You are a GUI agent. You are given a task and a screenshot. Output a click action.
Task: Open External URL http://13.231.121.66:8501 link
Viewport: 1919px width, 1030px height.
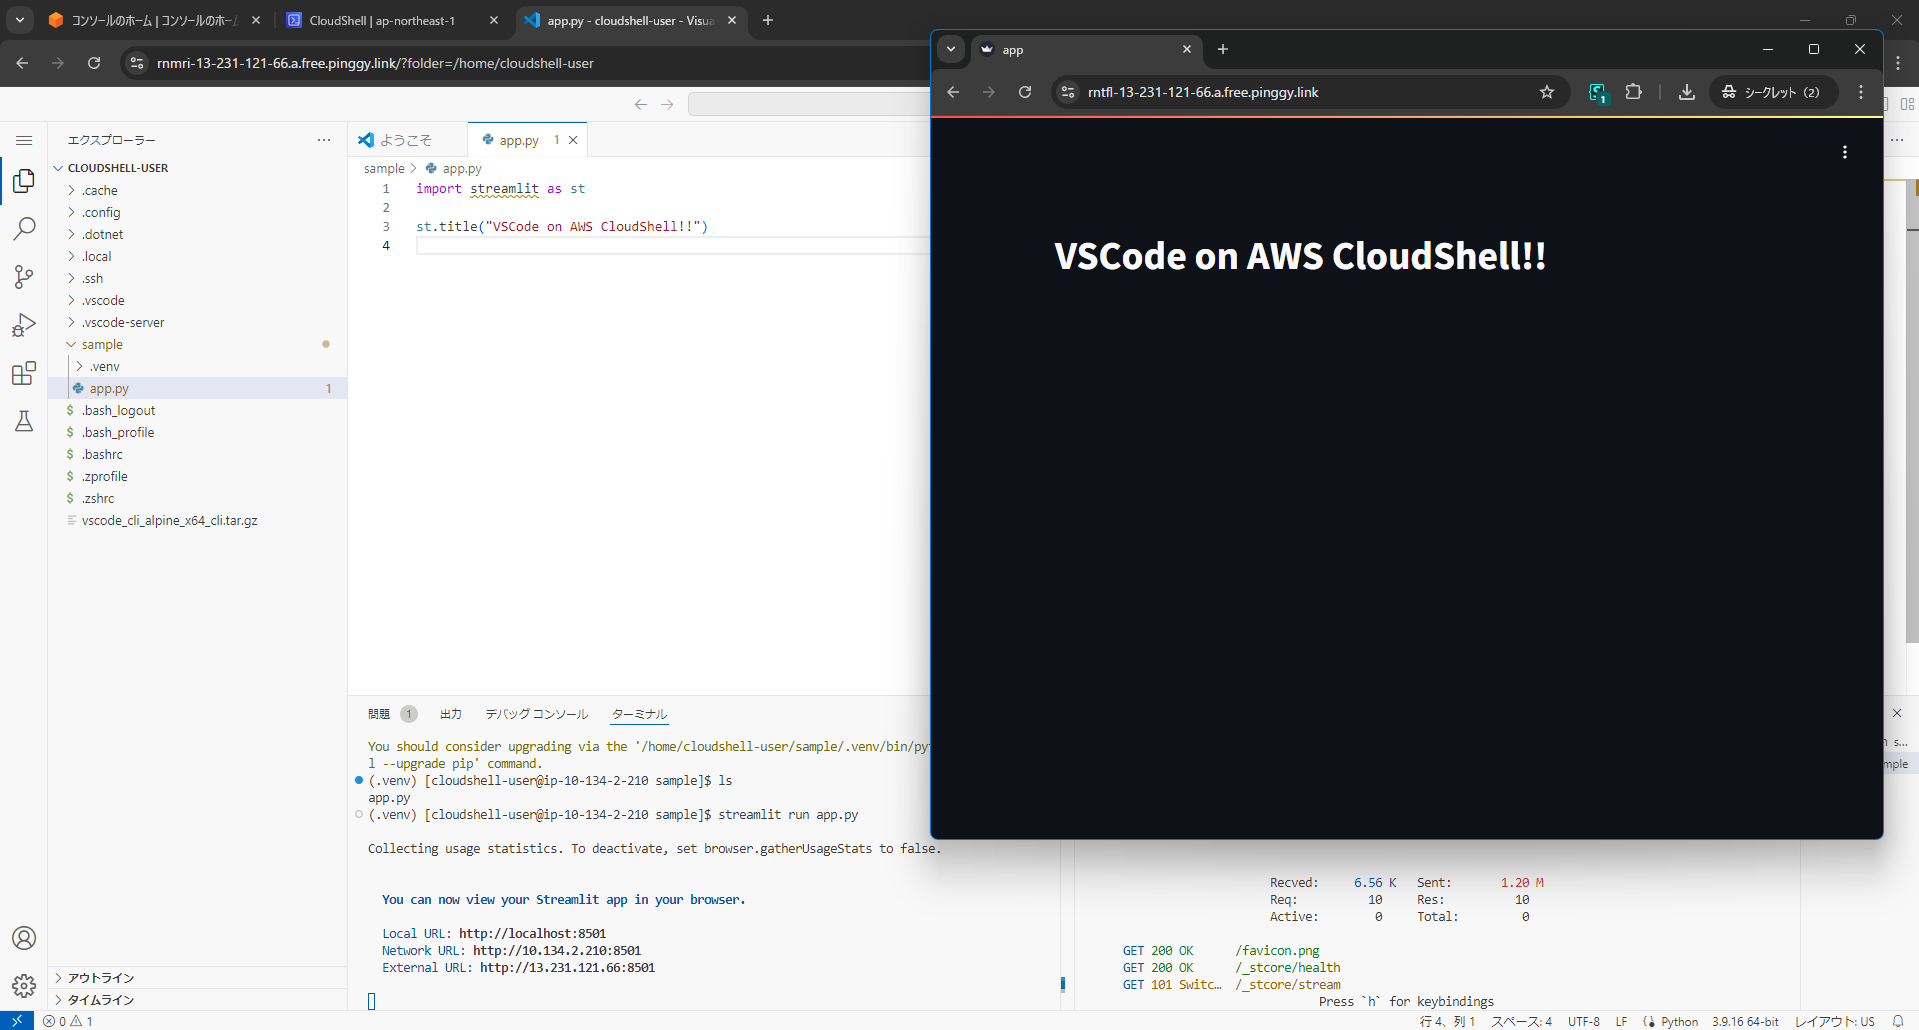tap(567, 968)
